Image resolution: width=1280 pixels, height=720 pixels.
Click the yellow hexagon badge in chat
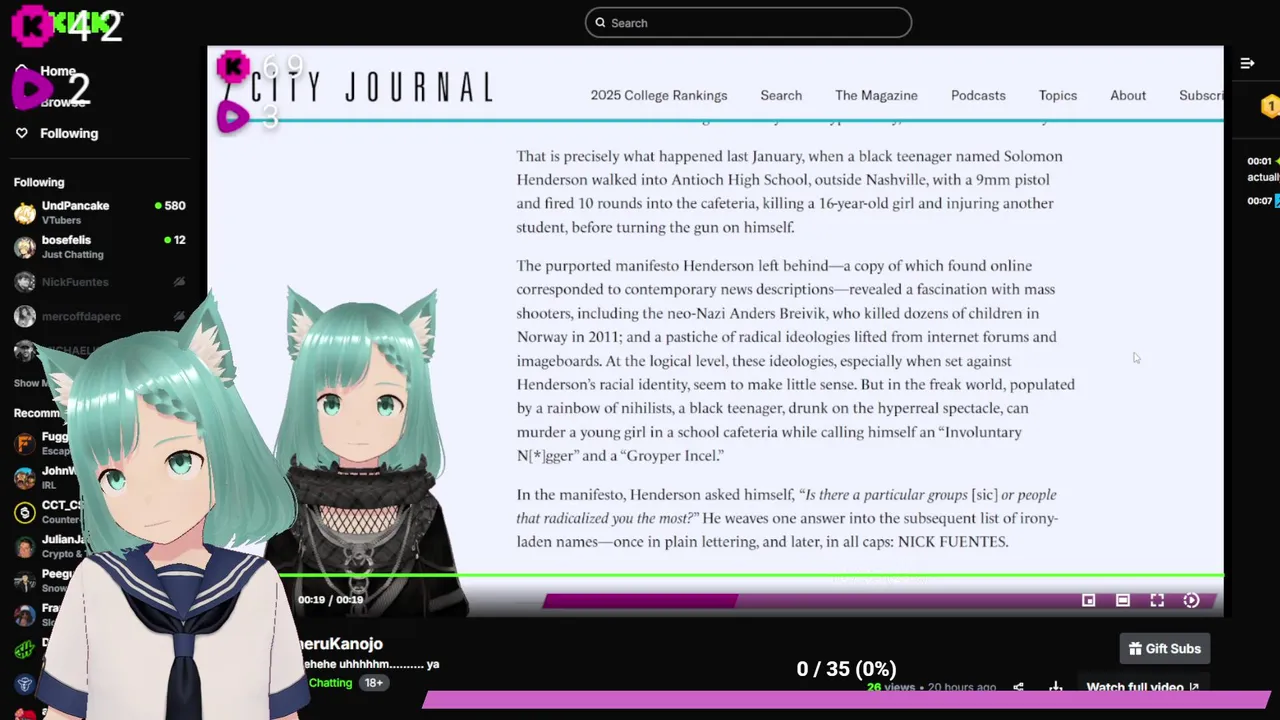pyautogui.click(x=1270, y=105)
